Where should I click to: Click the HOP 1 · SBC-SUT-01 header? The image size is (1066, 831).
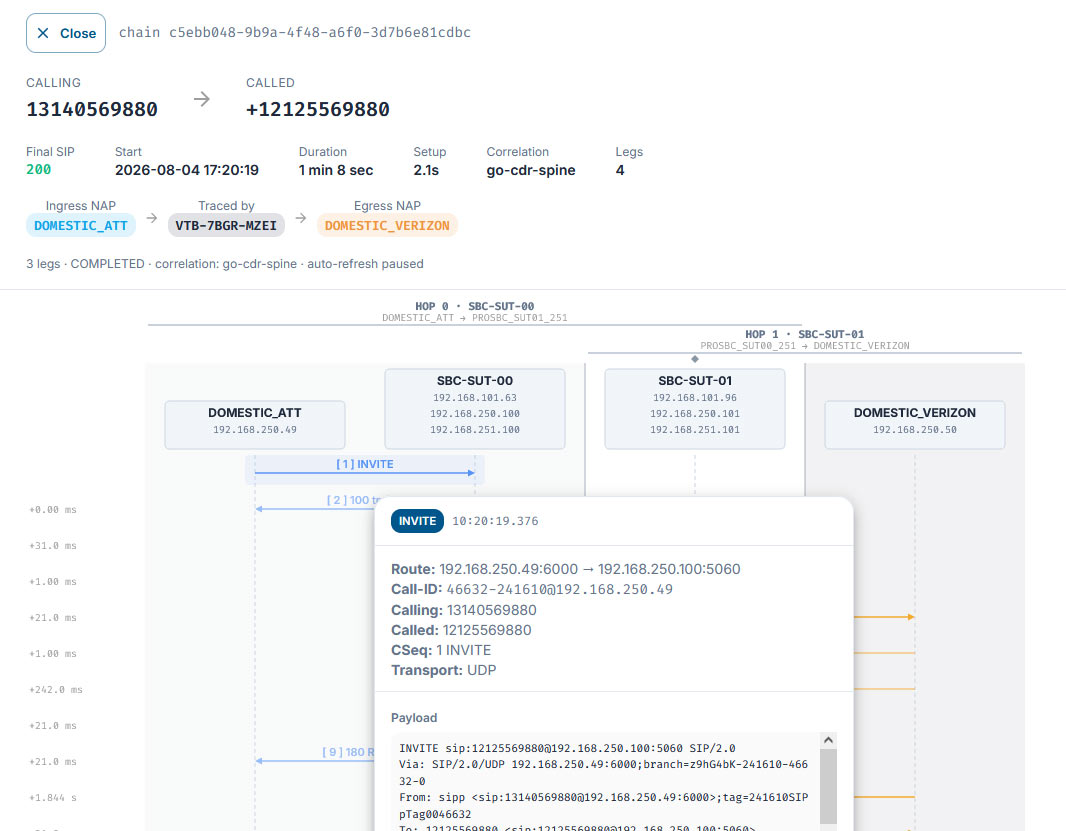click(x=804, y=334)
